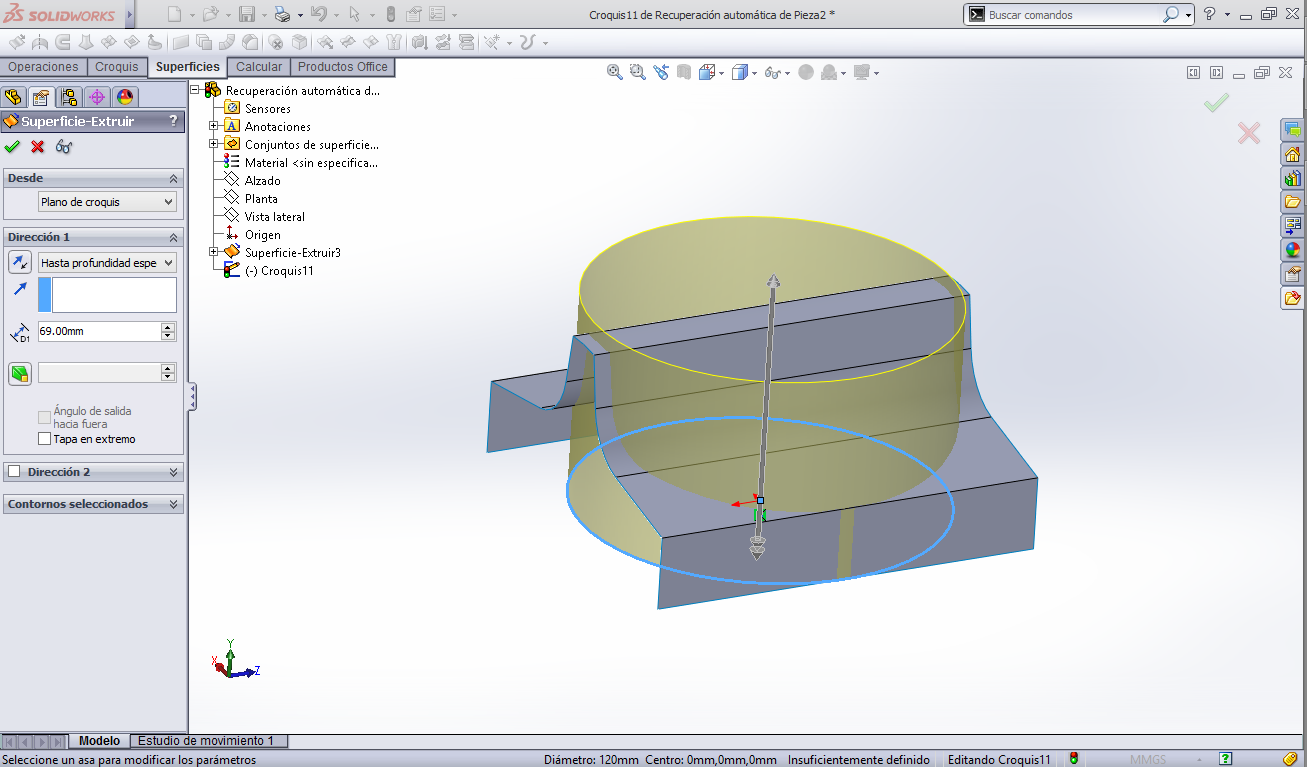Open Design Library icon in task pane
Screen dimensions: 1307x767
[x=1292, y=178]
